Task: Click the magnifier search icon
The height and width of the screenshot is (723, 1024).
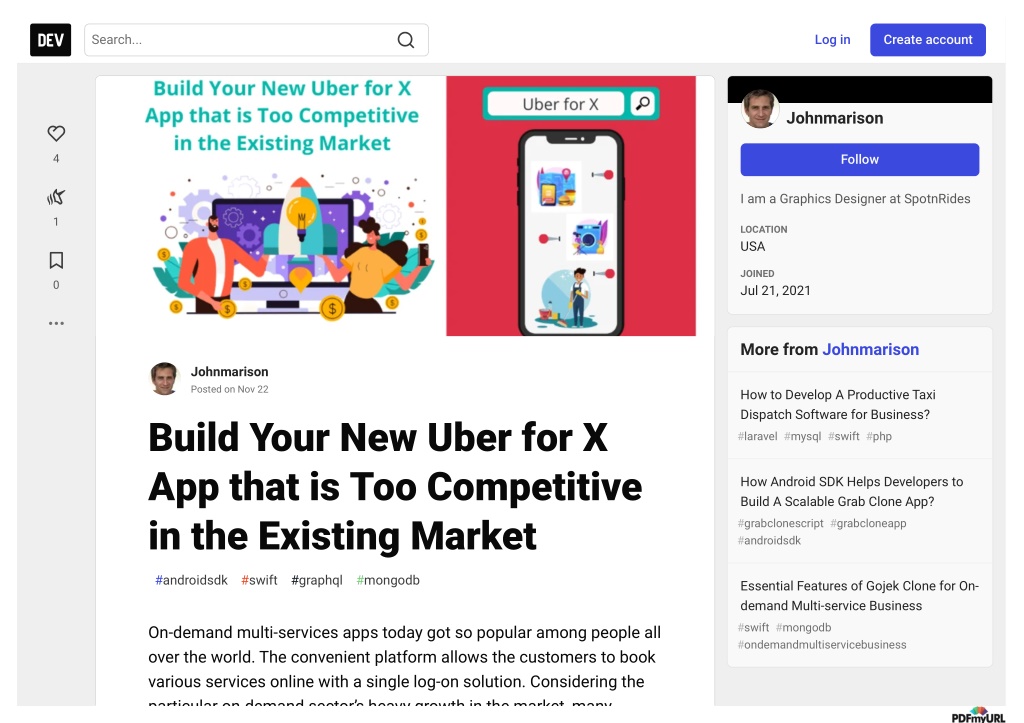Action: 406,40
